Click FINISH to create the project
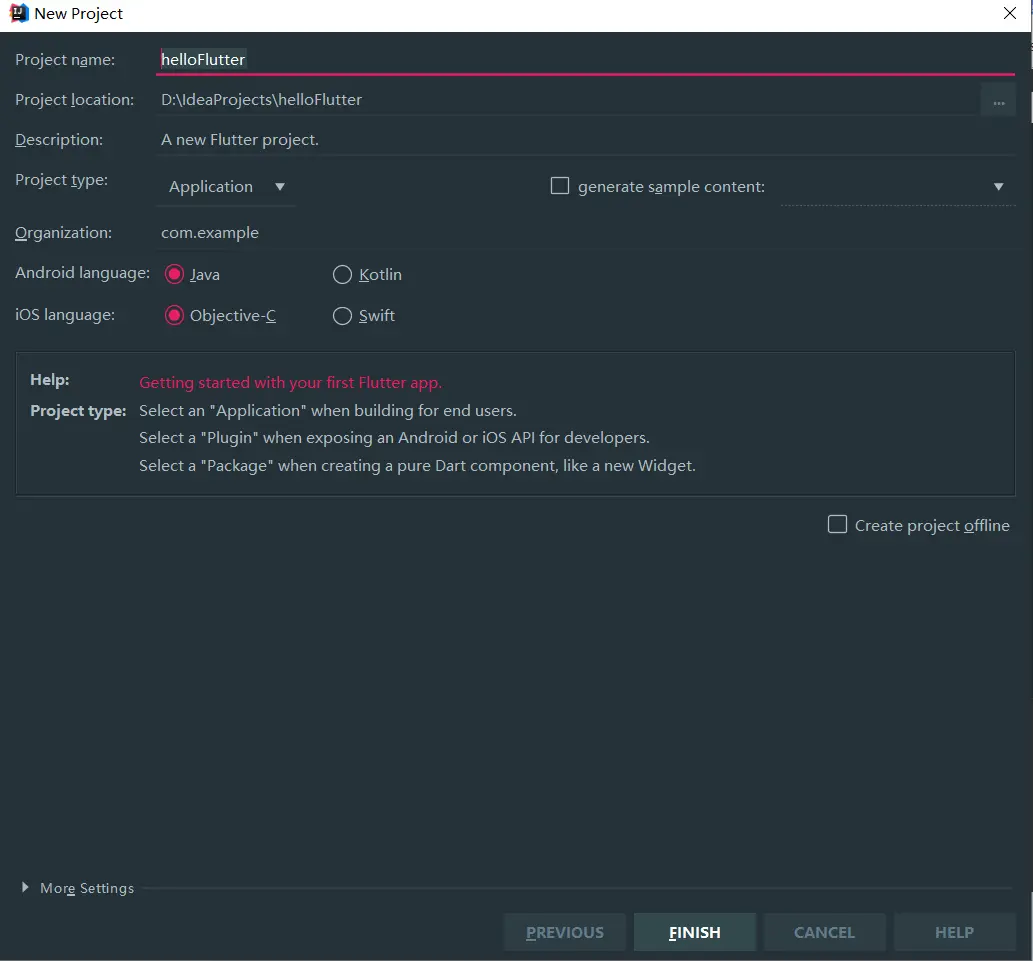 click(x=694, y=932)
